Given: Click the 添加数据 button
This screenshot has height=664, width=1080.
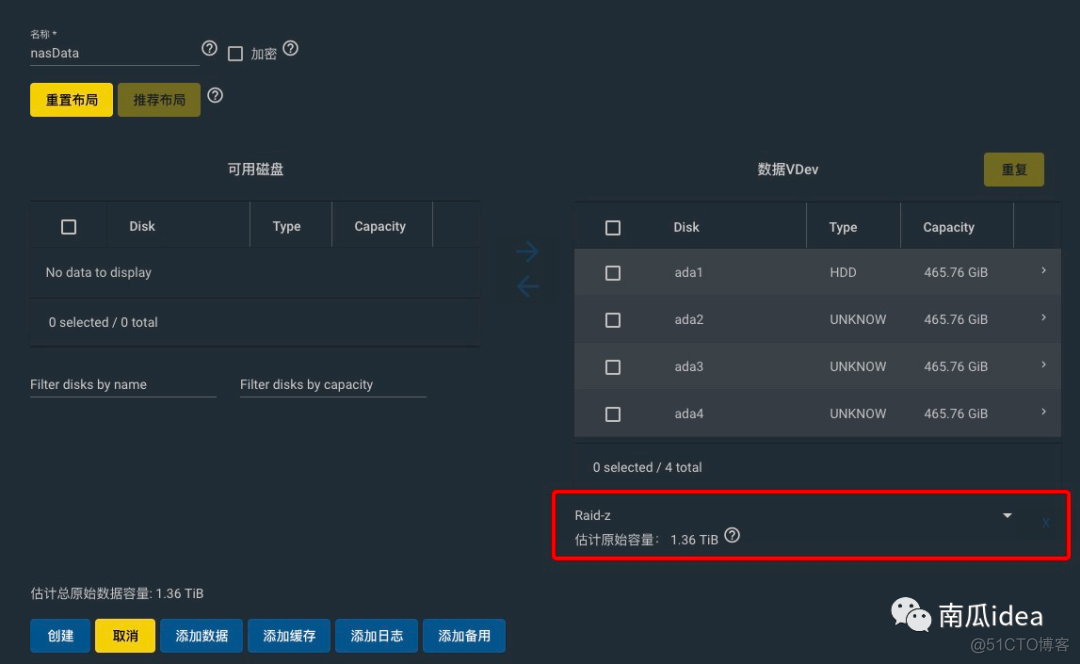Looking at the screenshot, I should point(202,636).
